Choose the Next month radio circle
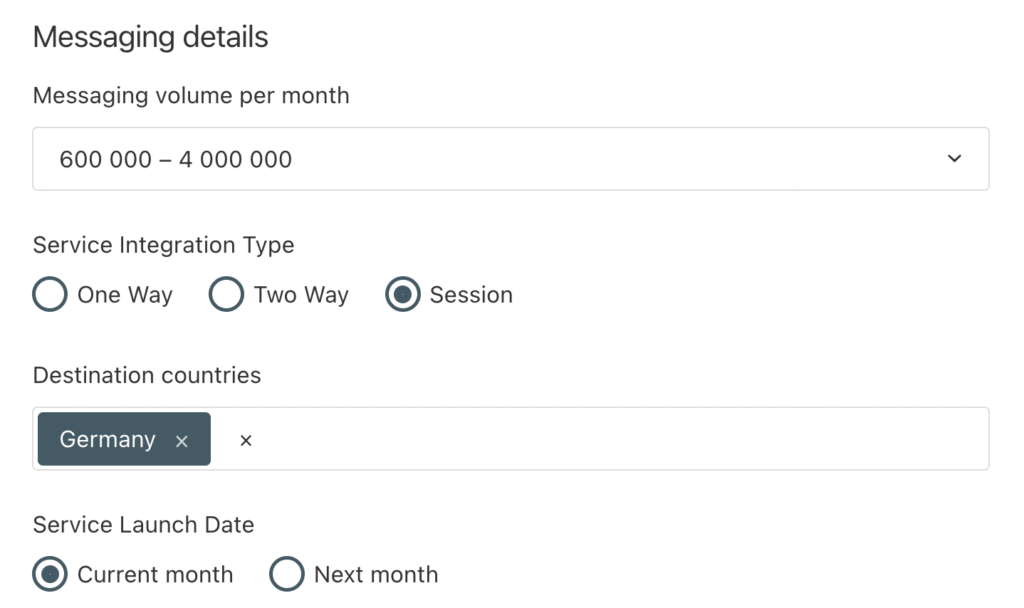Screen dimensions: 1024x608 click(x=287, y=574)
